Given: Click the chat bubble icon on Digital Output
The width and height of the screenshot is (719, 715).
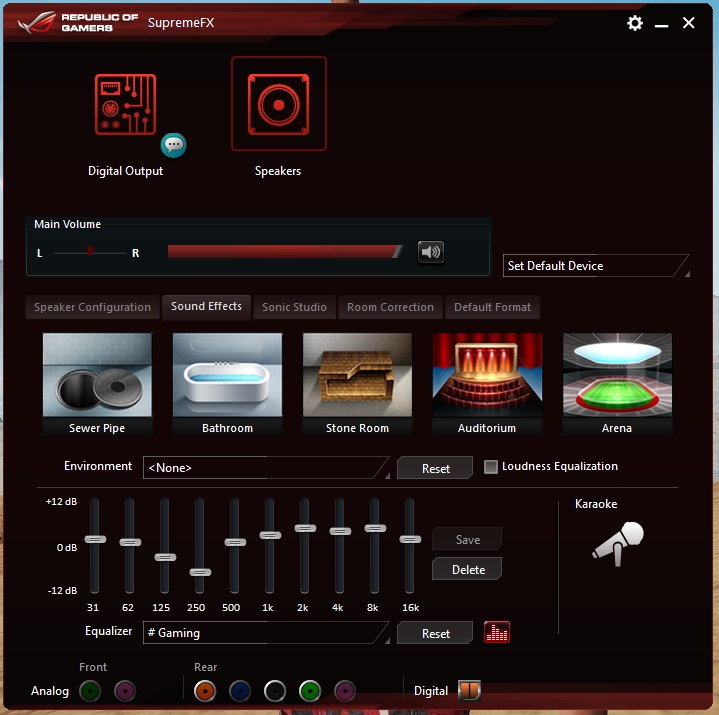Looking at the screenshot, I should pyautogui.click(x=174, y=145).
